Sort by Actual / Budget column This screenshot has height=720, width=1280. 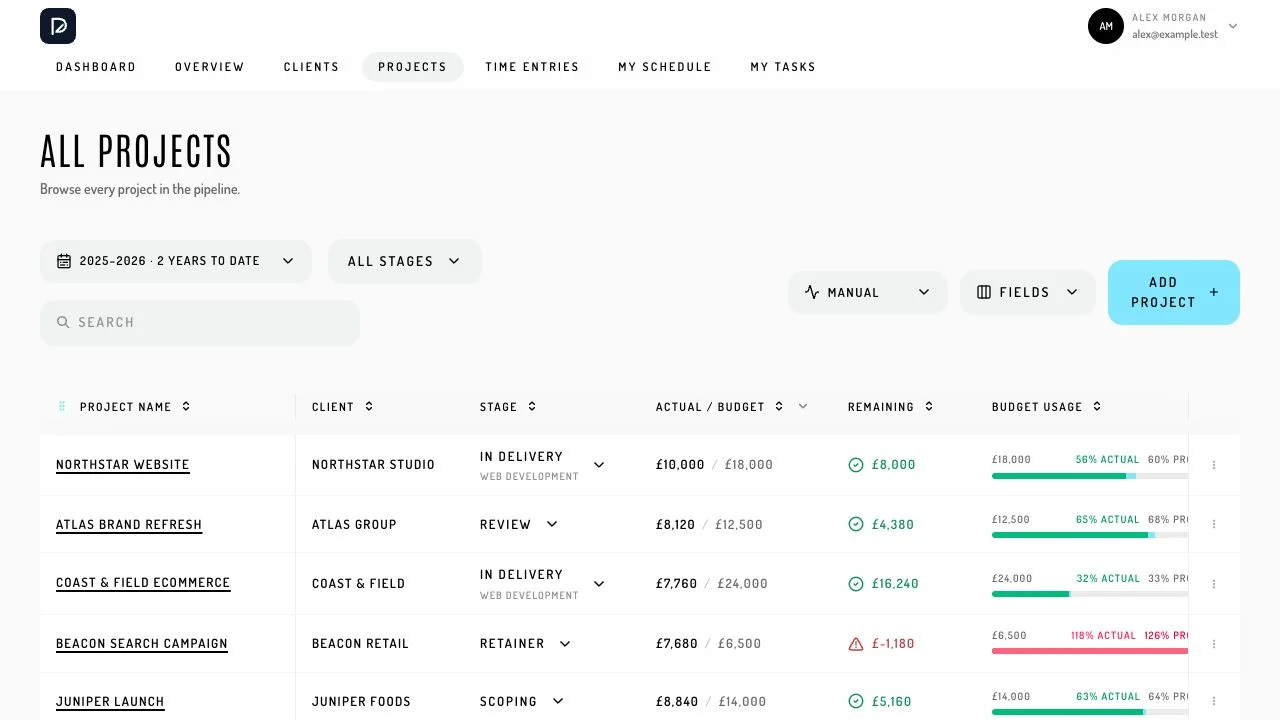(720, 407)
